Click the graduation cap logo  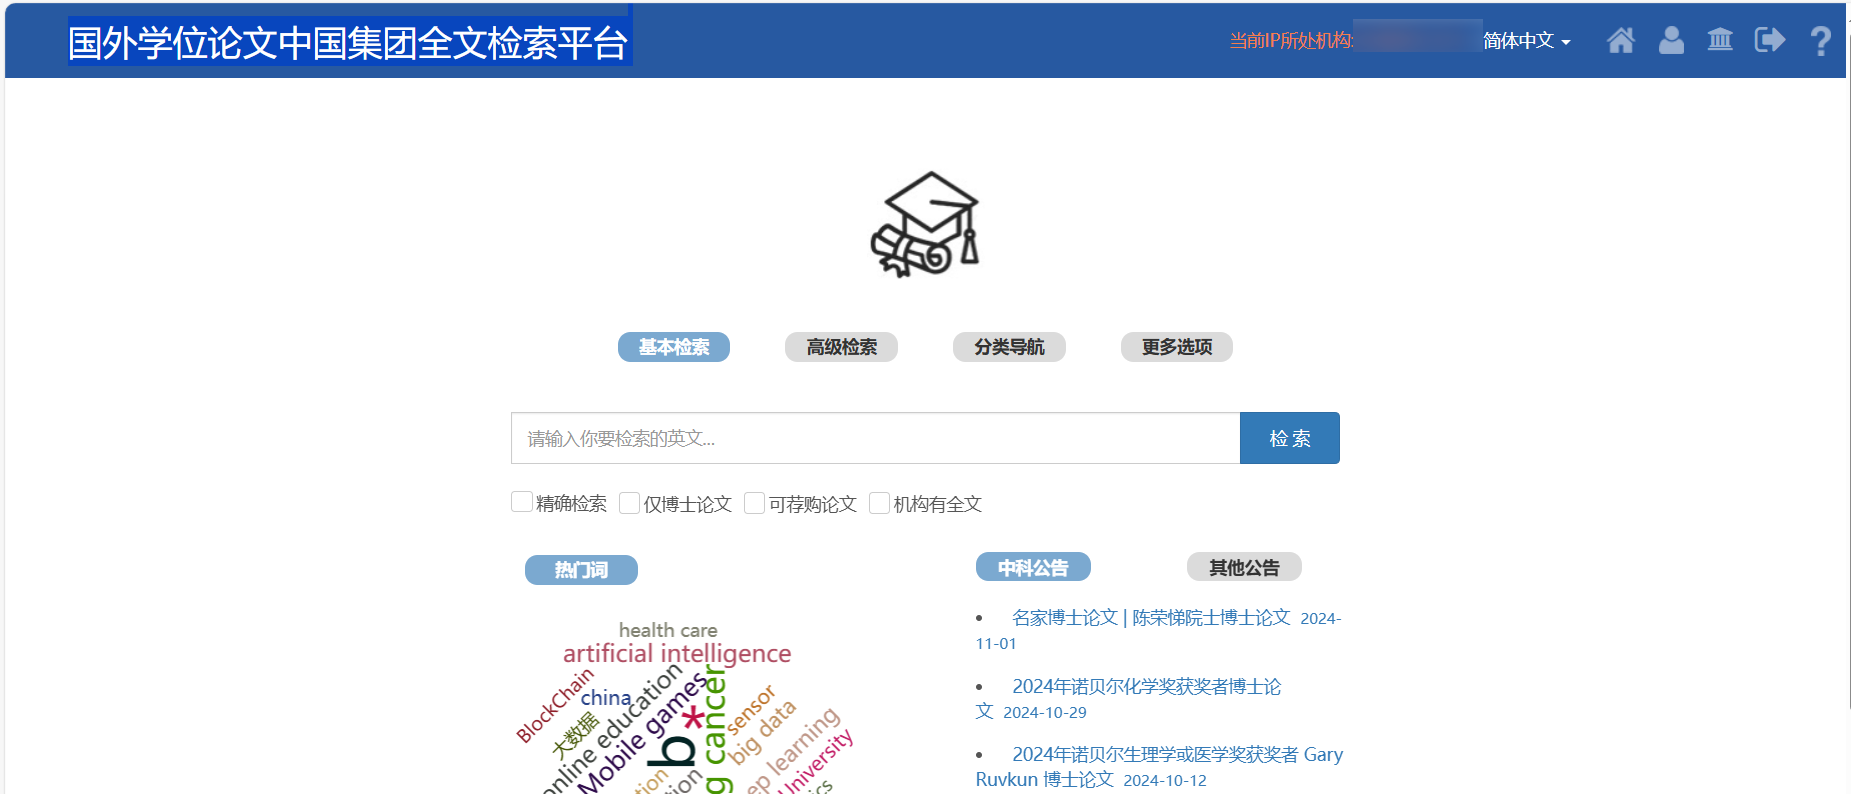click(x=925, y=224)
